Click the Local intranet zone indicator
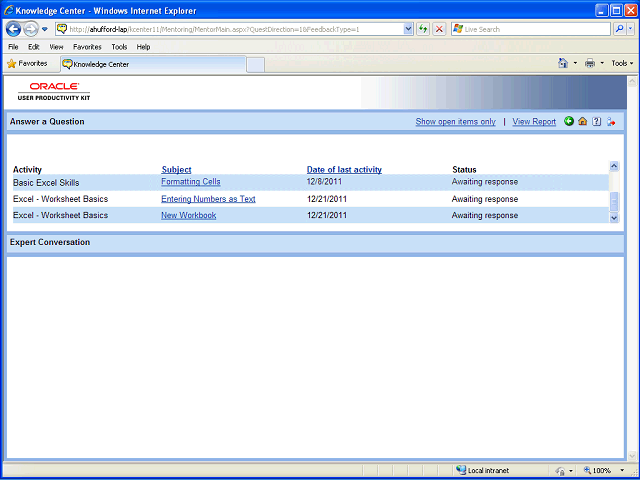Image resolution: width=640 pixels, height=480 pixels. pos(482,471)
